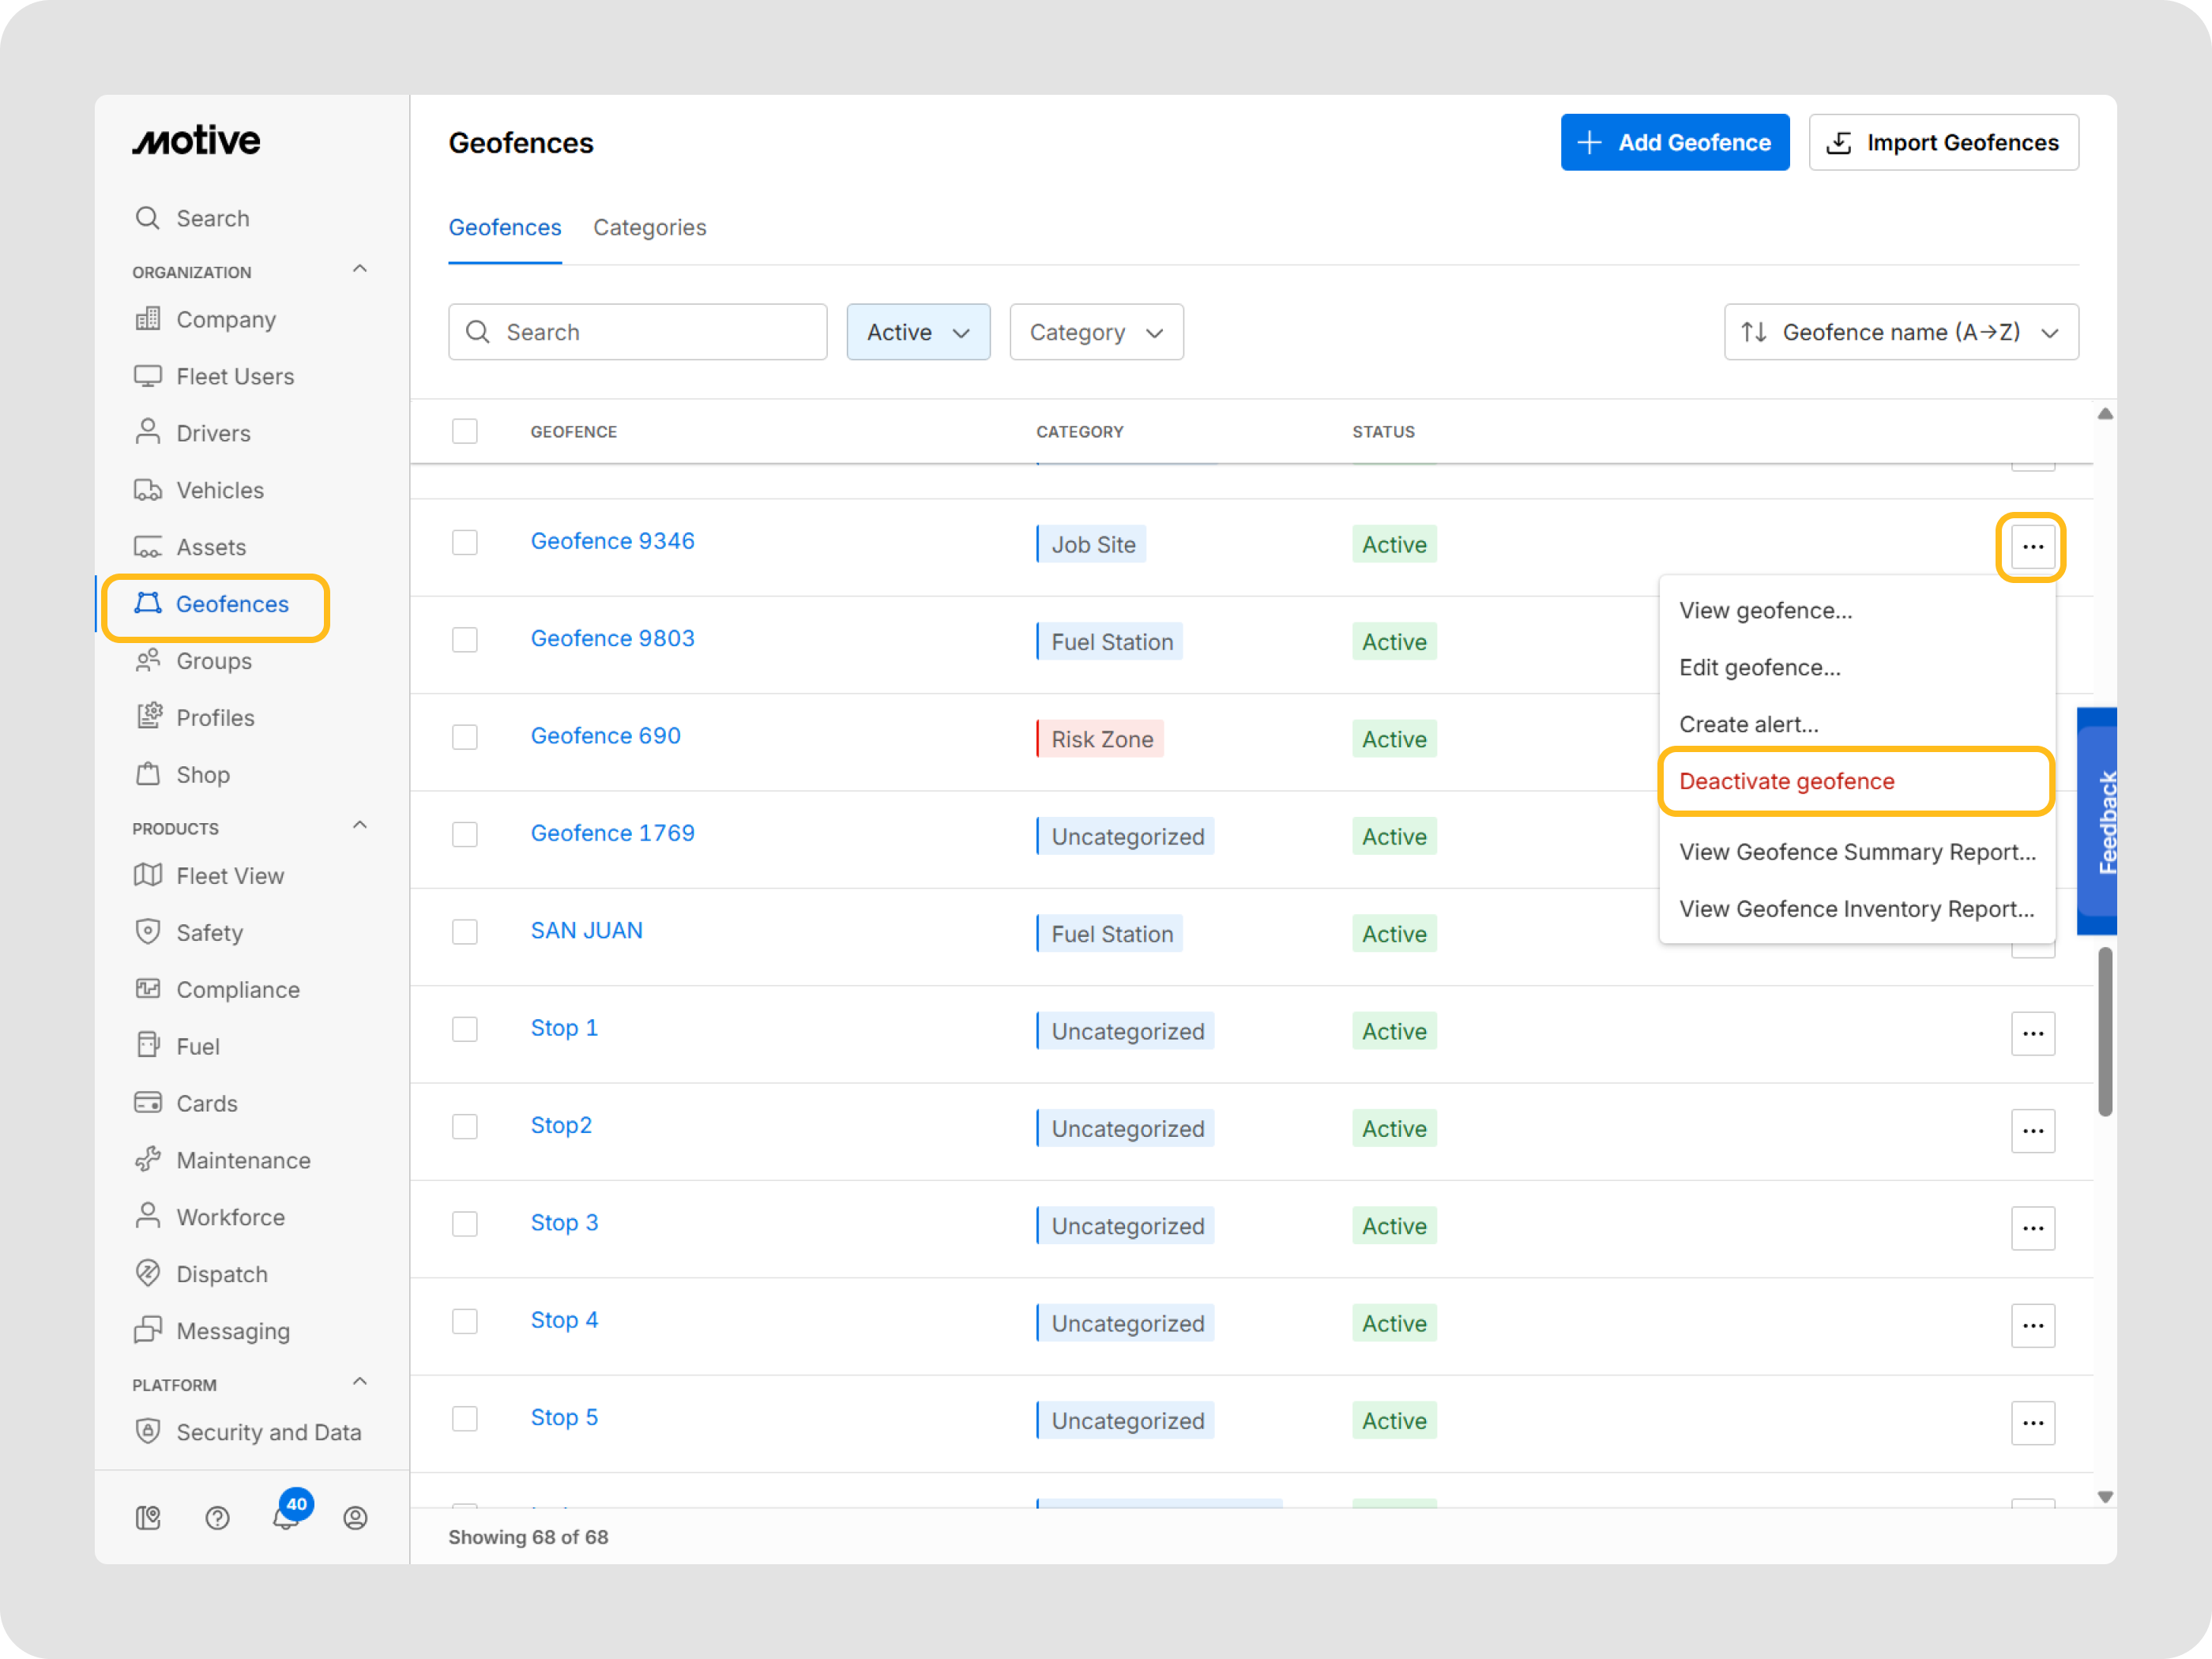Switch to the Categories tab
2212x1659 pixels.
649,227
